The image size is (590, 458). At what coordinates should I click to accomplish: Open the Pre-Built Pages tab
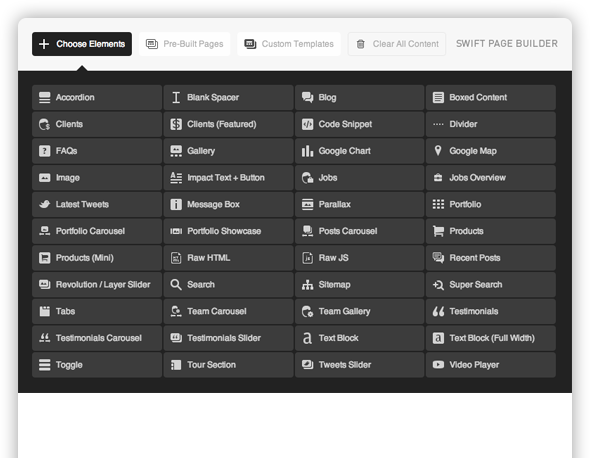pyautogui.click(x=184, y=44)
